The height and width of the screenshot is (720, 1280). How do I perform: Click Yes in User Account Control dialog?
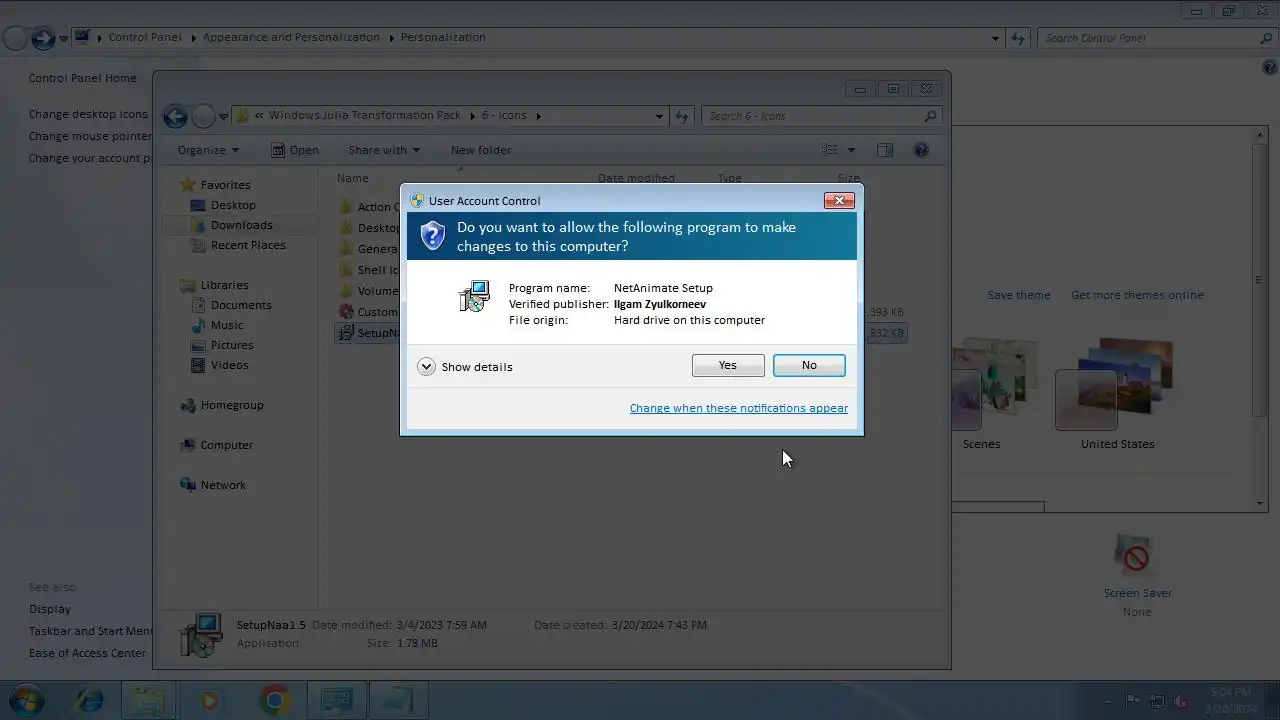(728, 366)
